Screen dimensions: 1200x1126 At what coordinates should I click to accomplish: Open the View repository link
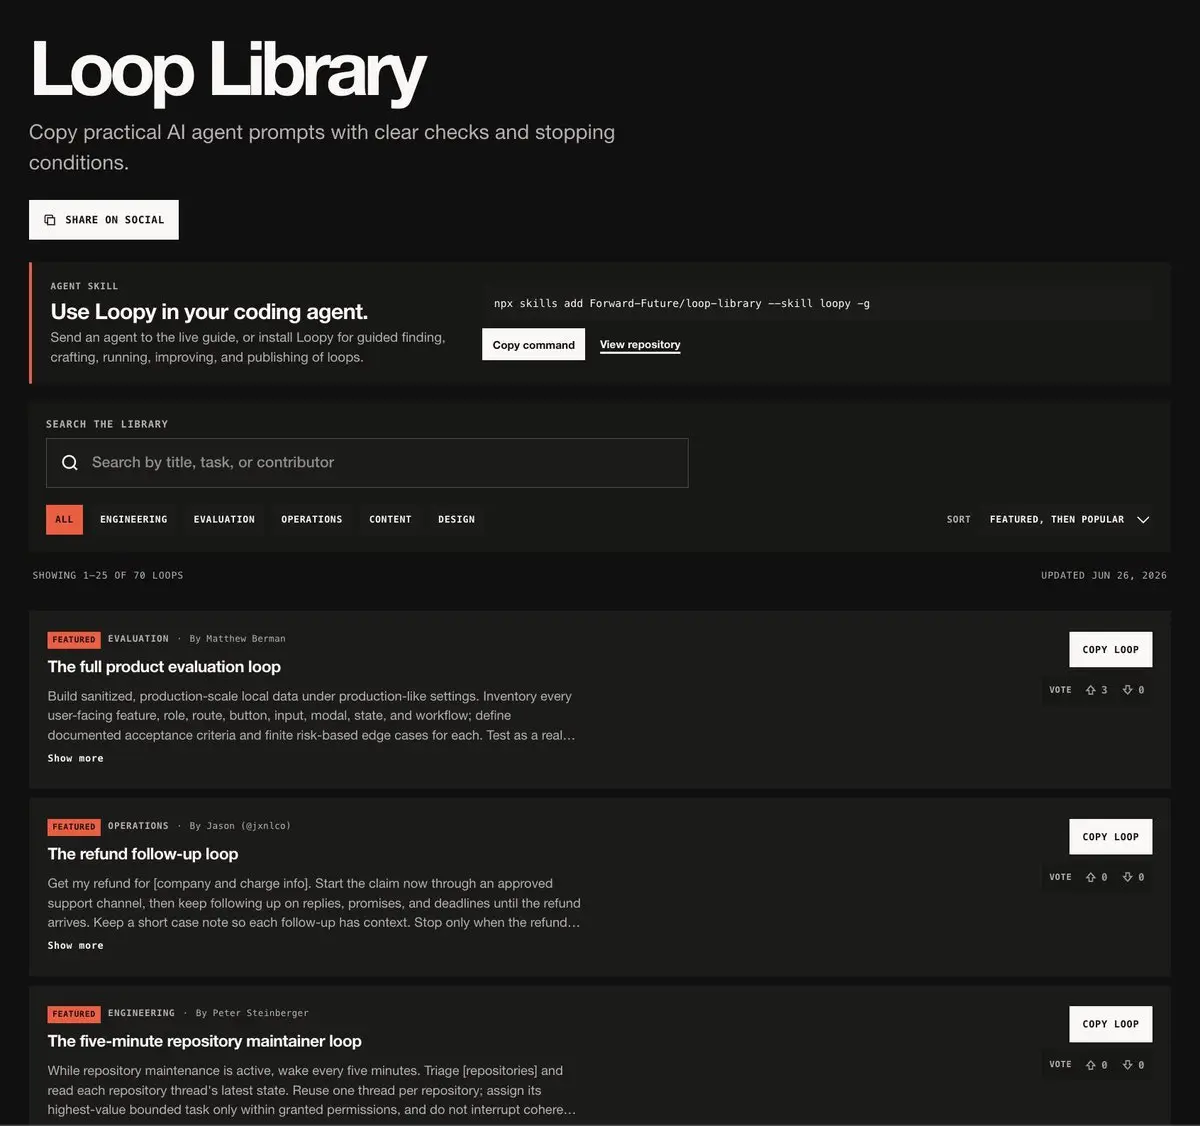640,345
